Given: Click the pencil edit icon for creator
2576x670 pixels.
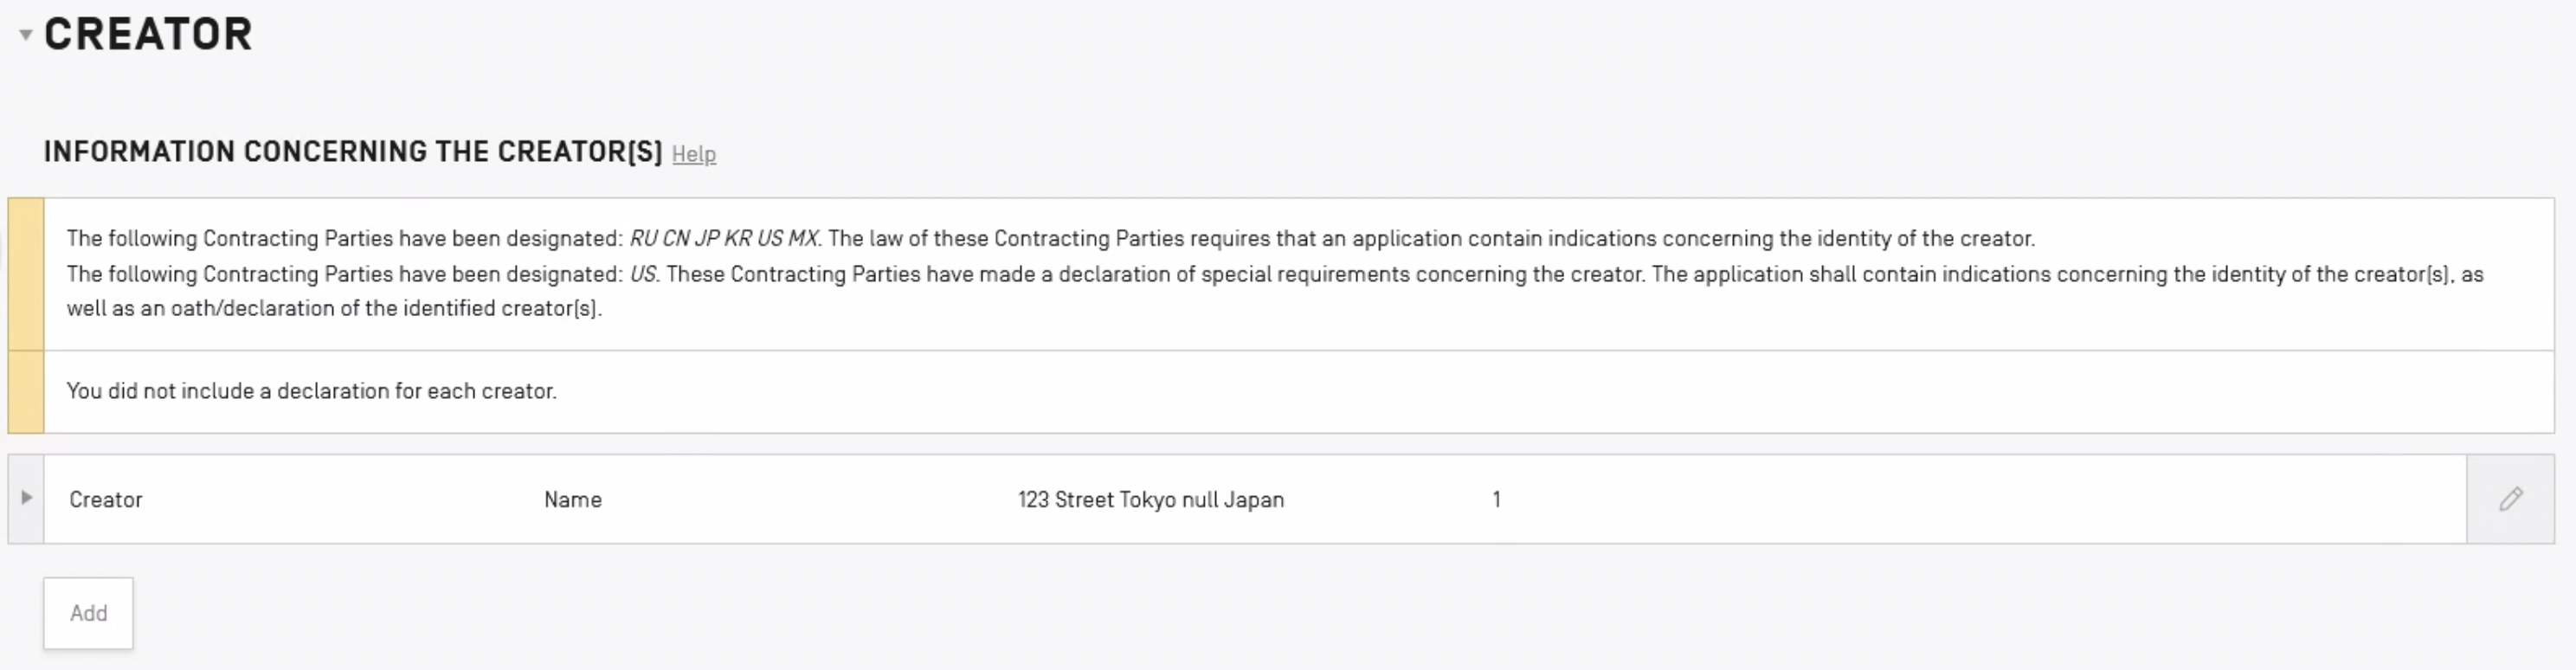Looking at the screenshot, I should (x=2510, y=499).
